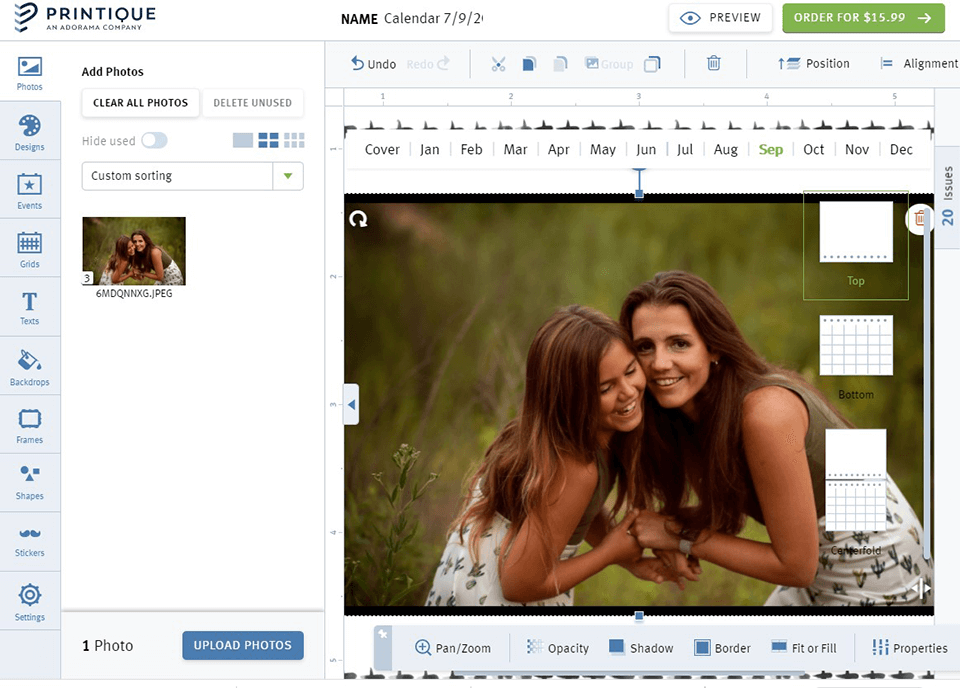Switch to the Sep month tab
This screenshot has width=960, height=688.
tap(770, 149)
